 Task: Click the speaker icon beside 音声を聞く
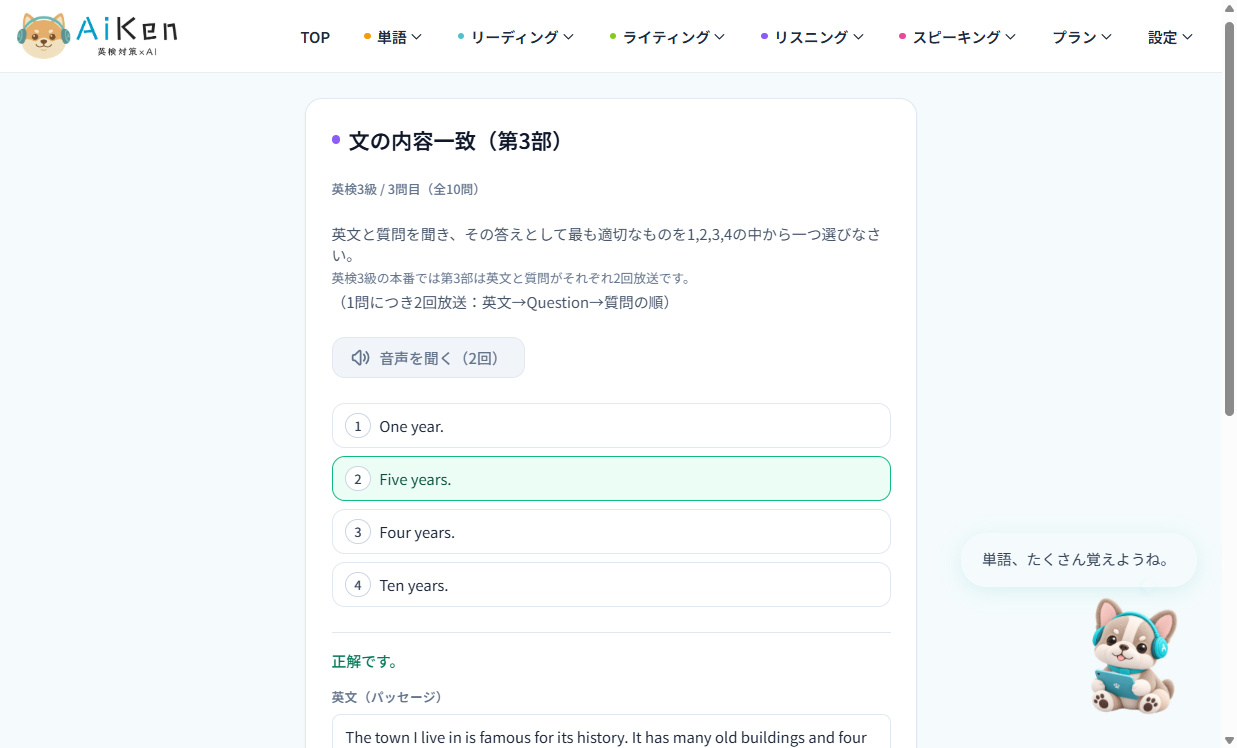(360, 358)
